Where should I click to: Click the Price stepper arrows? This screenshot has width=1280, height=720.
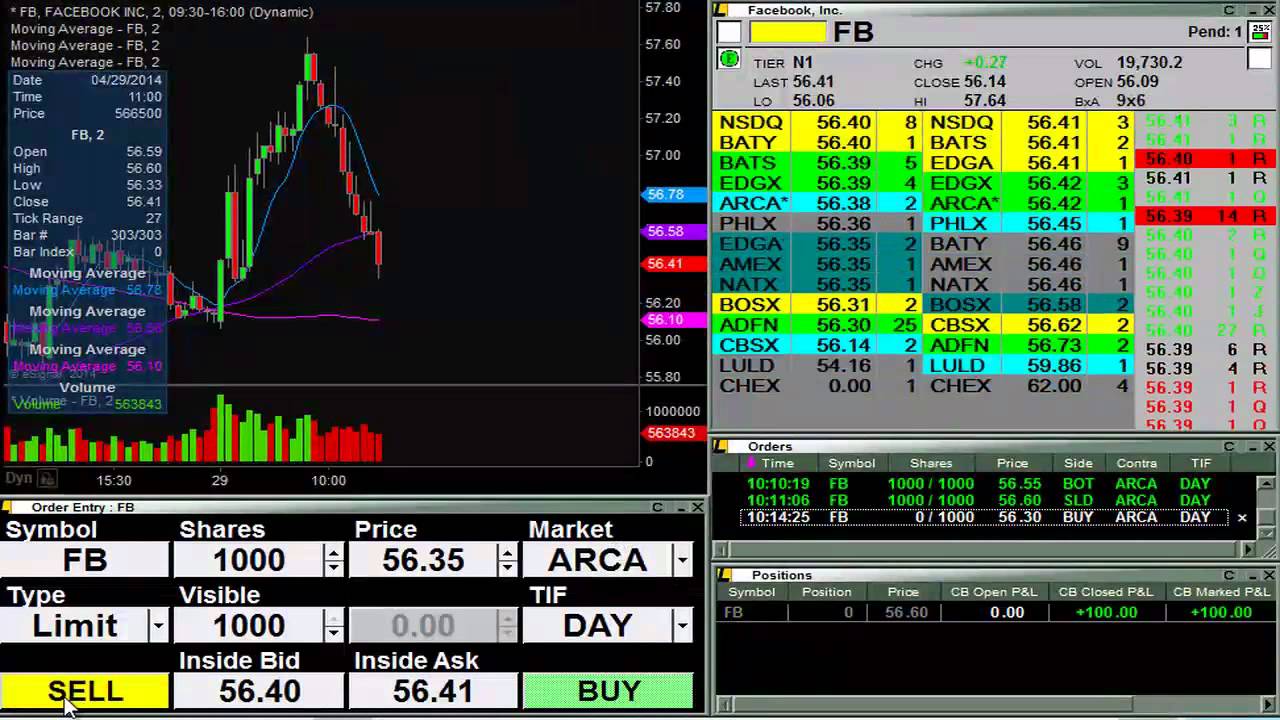coord(508,560)
